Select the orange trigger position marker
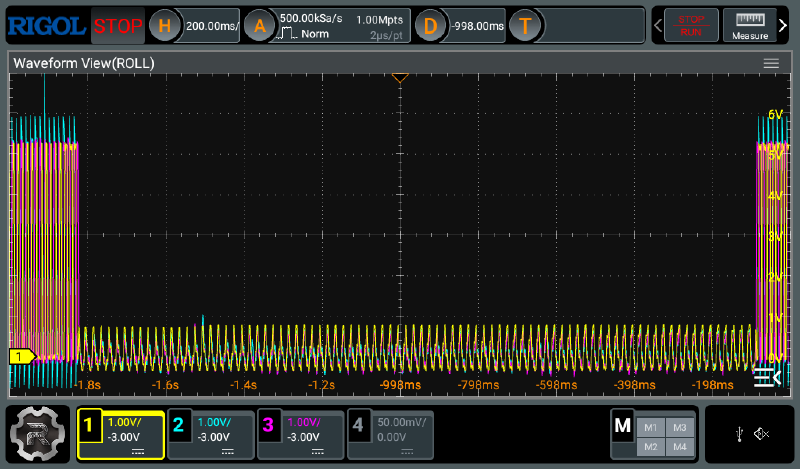The image size is (800, 469). click(x=400, y=77)
